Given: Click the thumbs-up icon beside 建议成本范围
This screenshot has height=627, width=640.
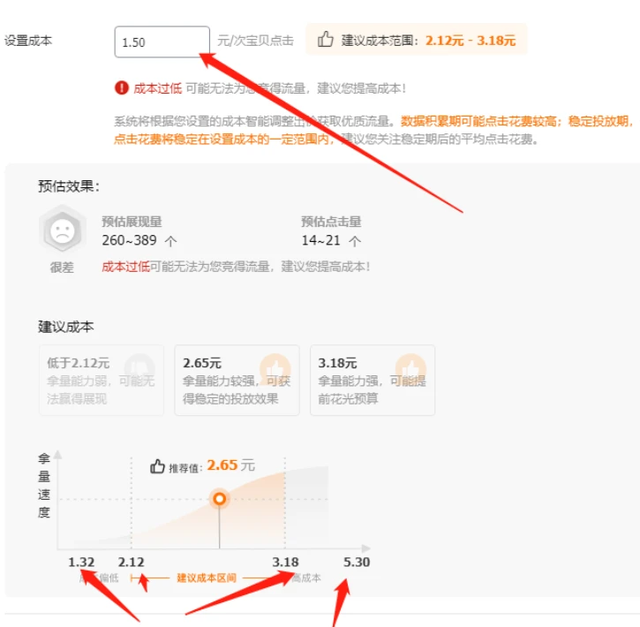Looking at the screenshot, I should pos(325,40).
